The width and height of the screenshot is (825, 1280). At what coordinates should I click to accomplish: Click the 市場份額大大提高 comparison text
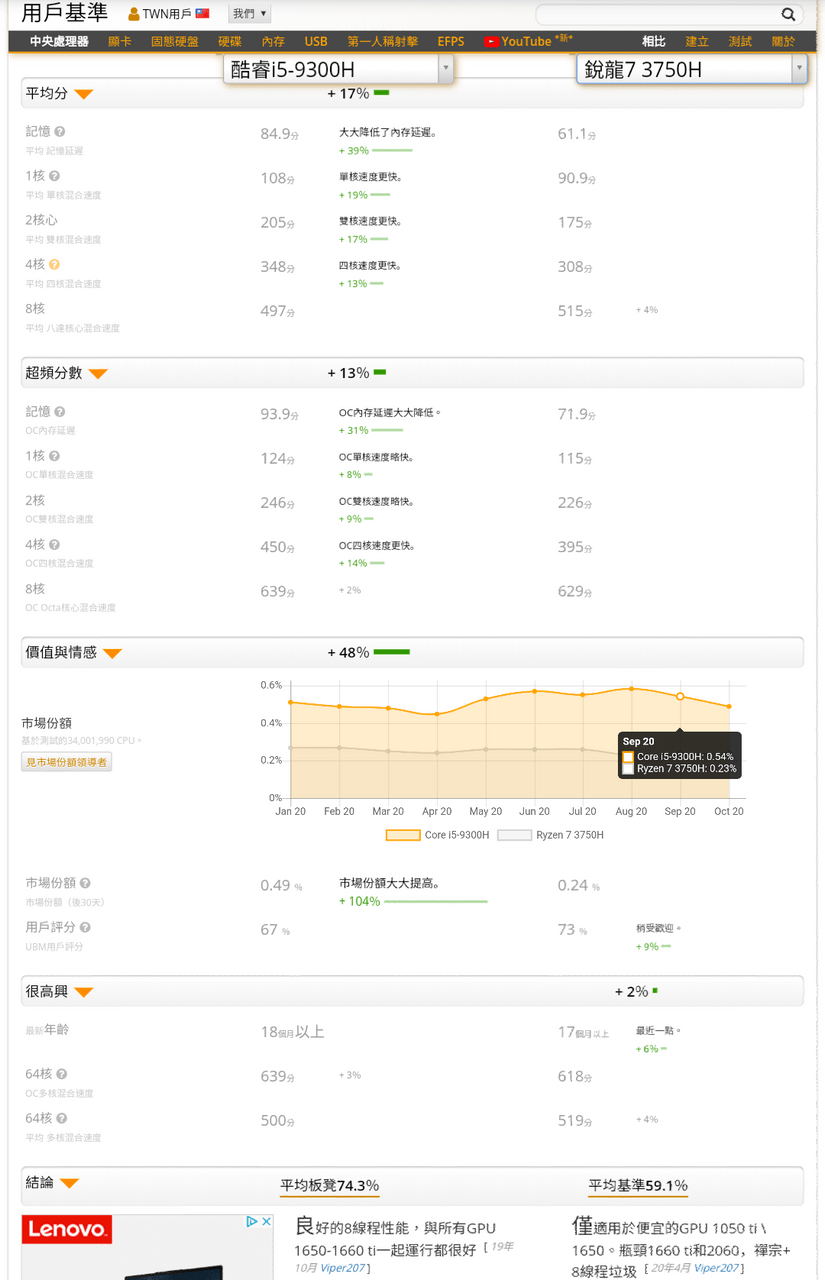click(390, 883)
